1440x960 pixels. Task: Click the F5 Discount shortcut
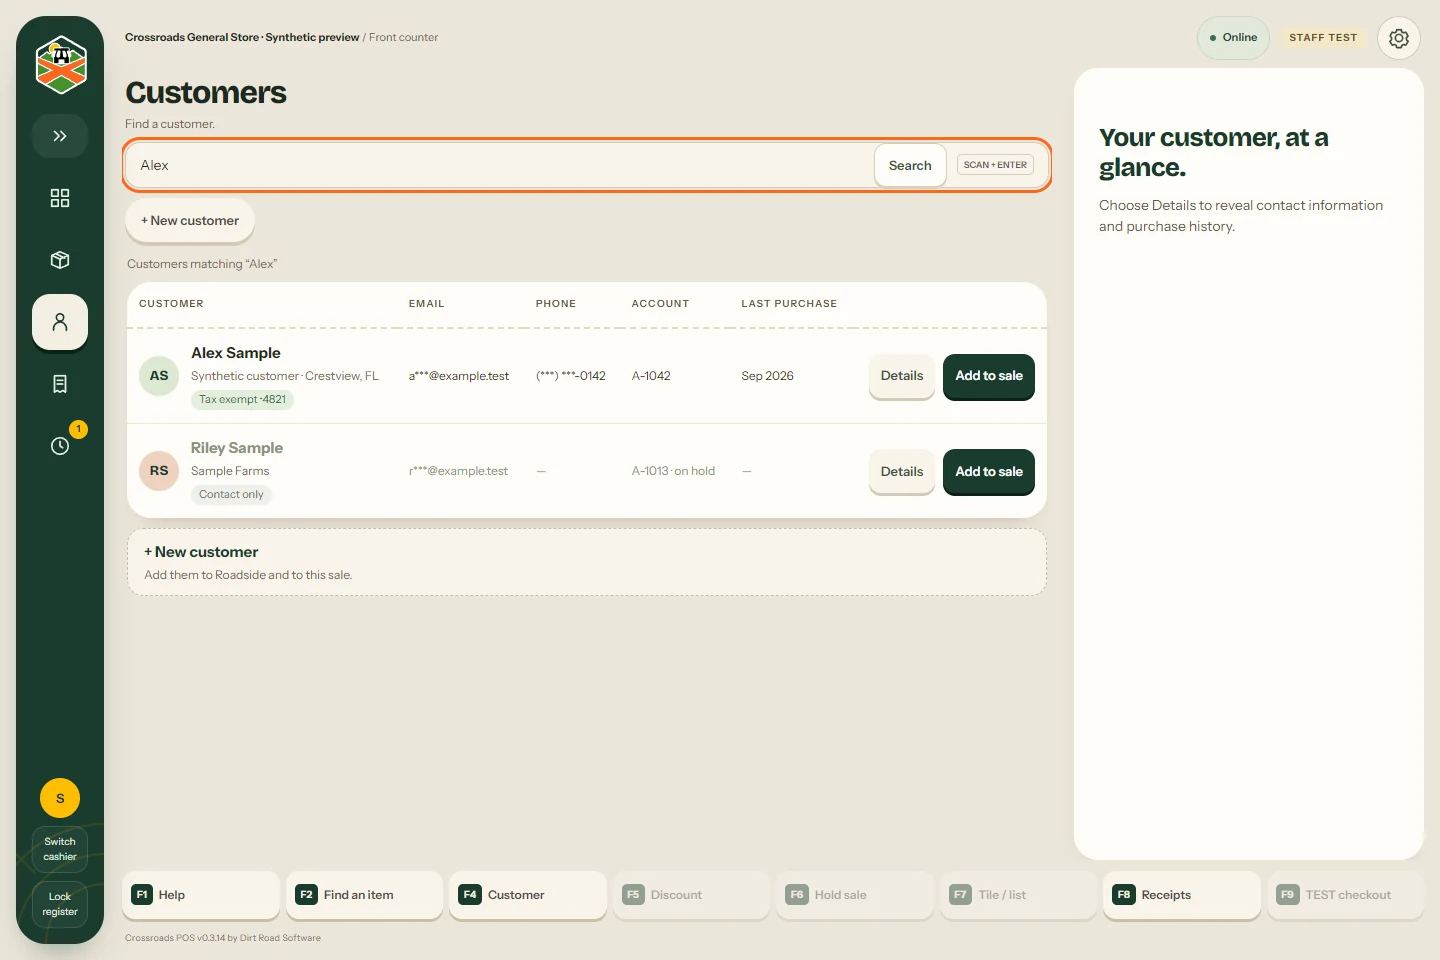click(692, 895)
